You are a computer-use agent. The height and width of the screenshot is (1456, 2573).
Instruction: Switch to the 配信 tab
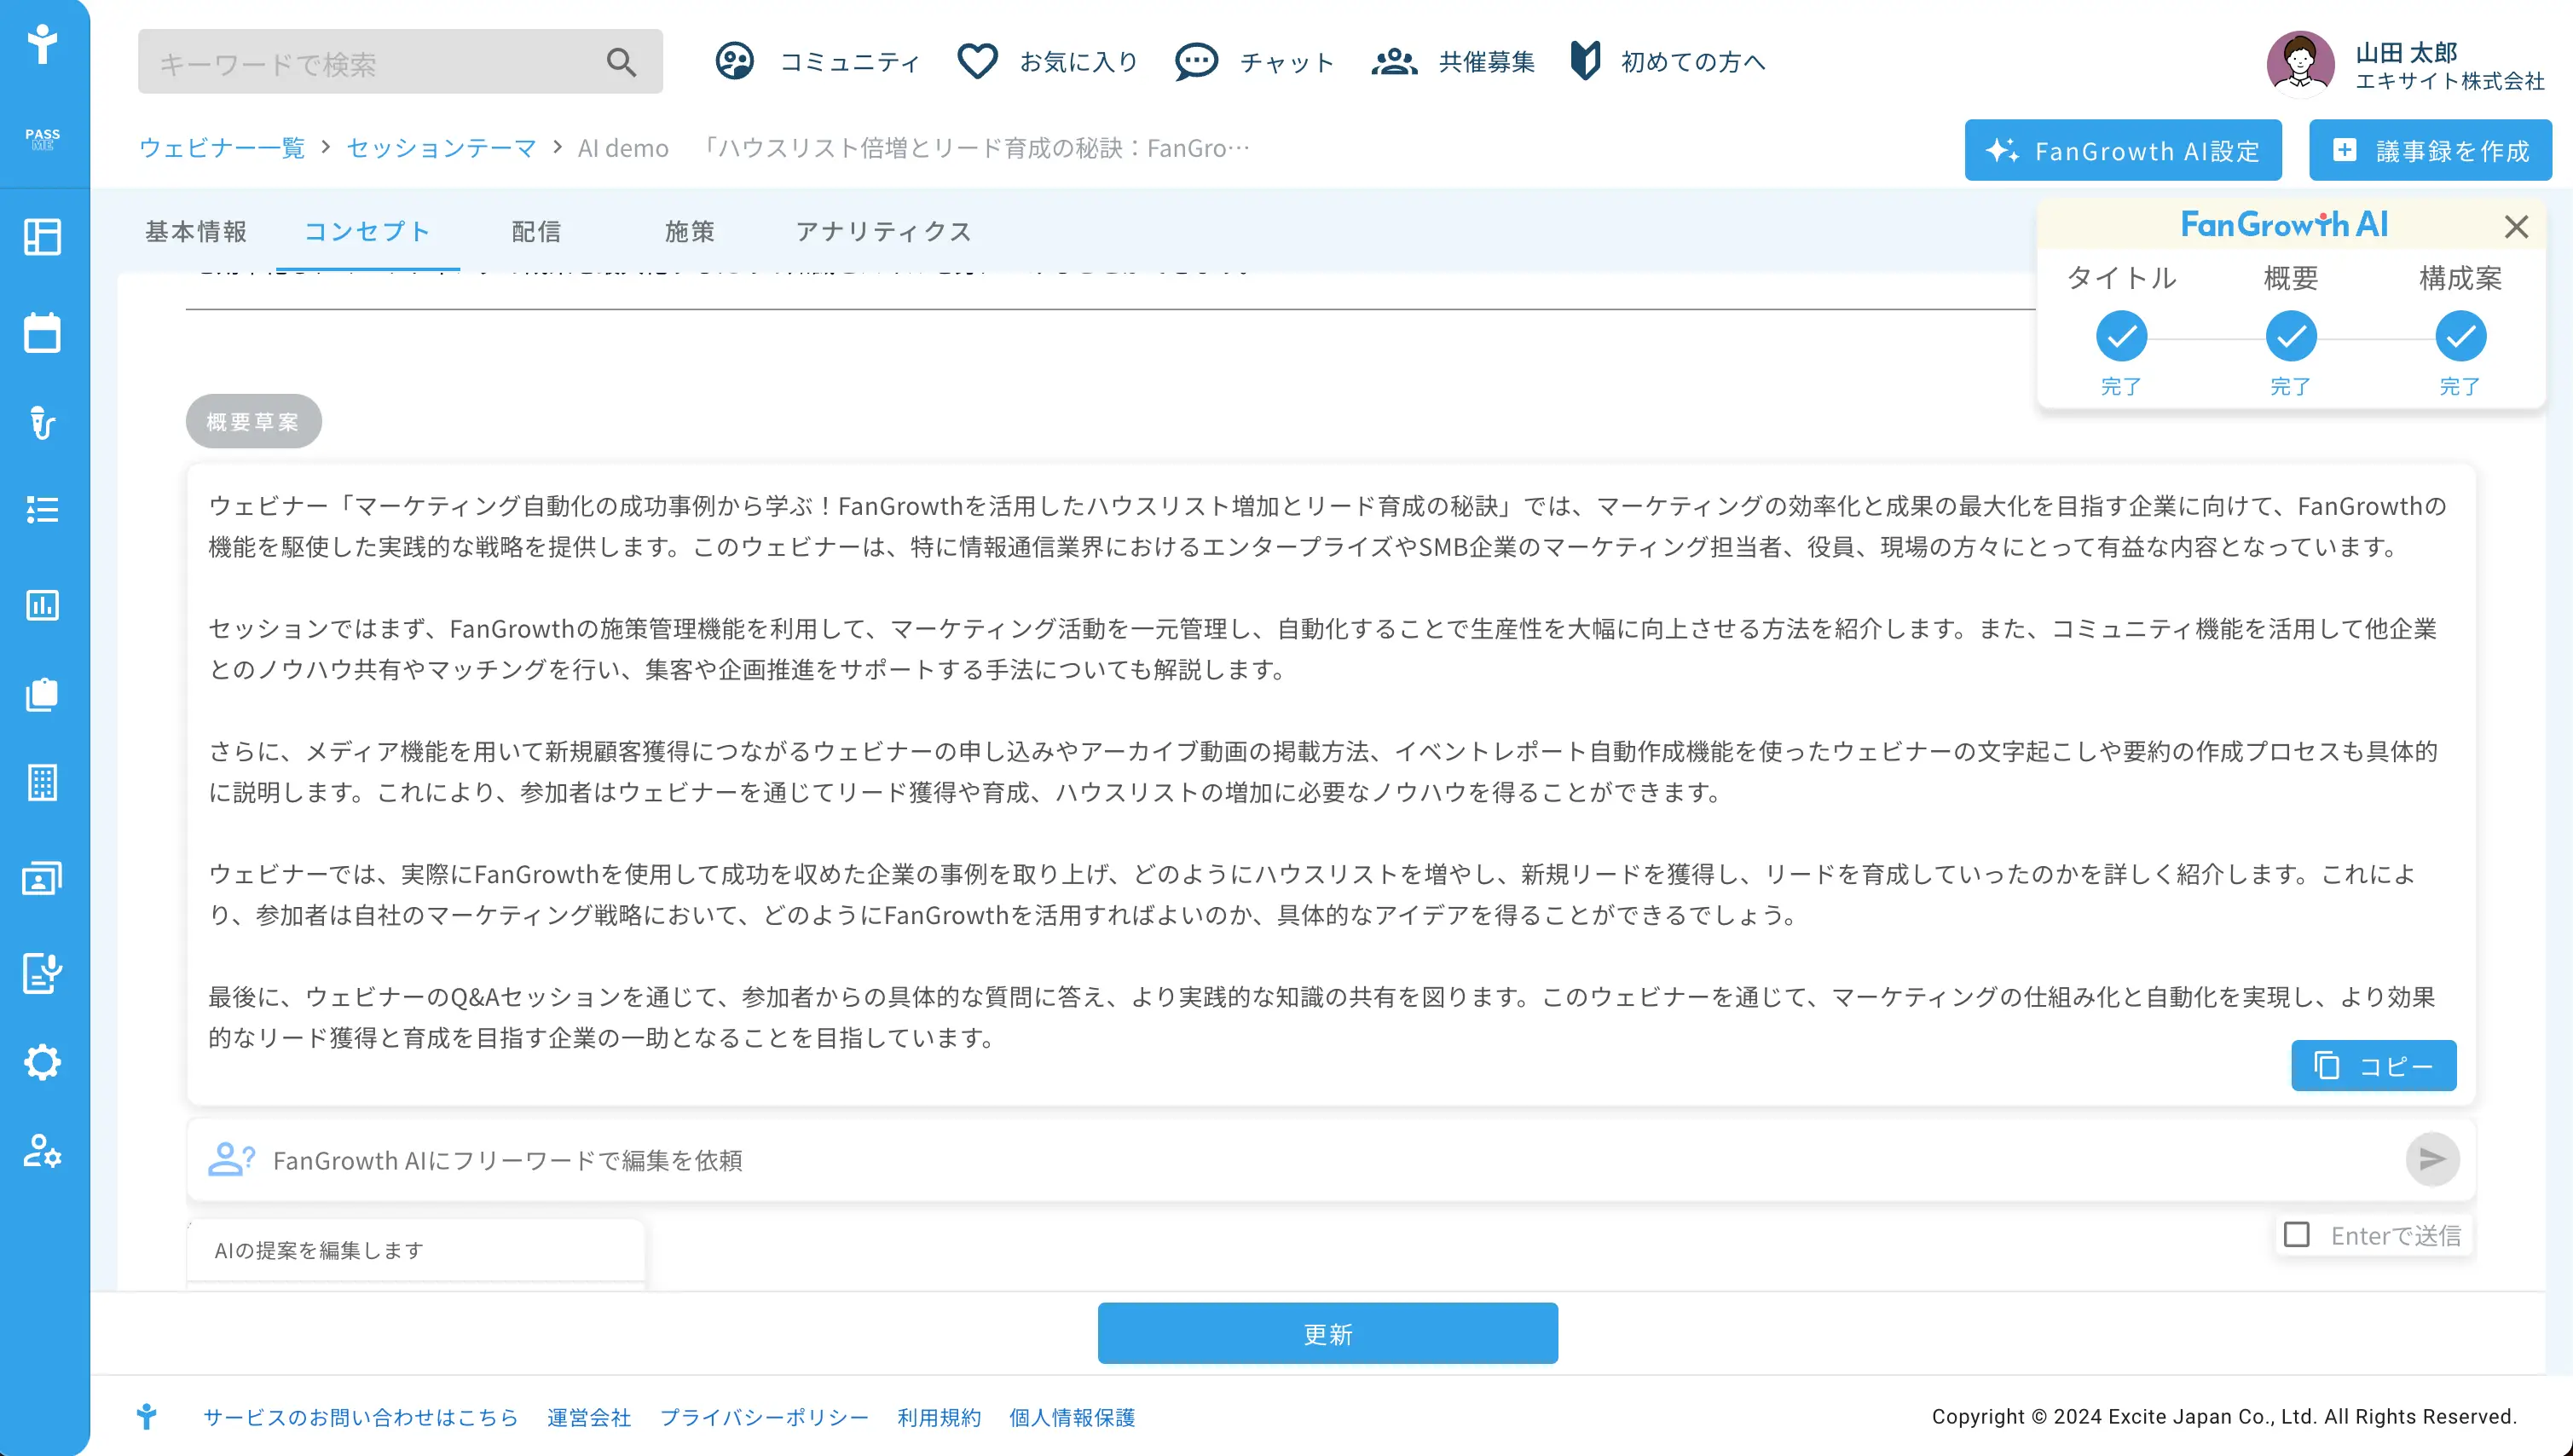coord(536,231)
